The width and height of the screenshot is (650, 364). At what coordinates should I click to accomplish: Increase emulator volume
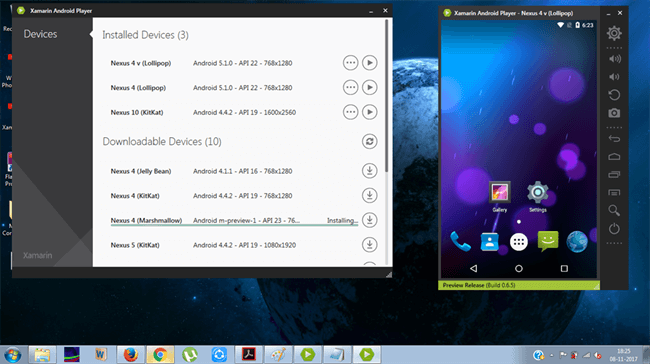point(614,59)
